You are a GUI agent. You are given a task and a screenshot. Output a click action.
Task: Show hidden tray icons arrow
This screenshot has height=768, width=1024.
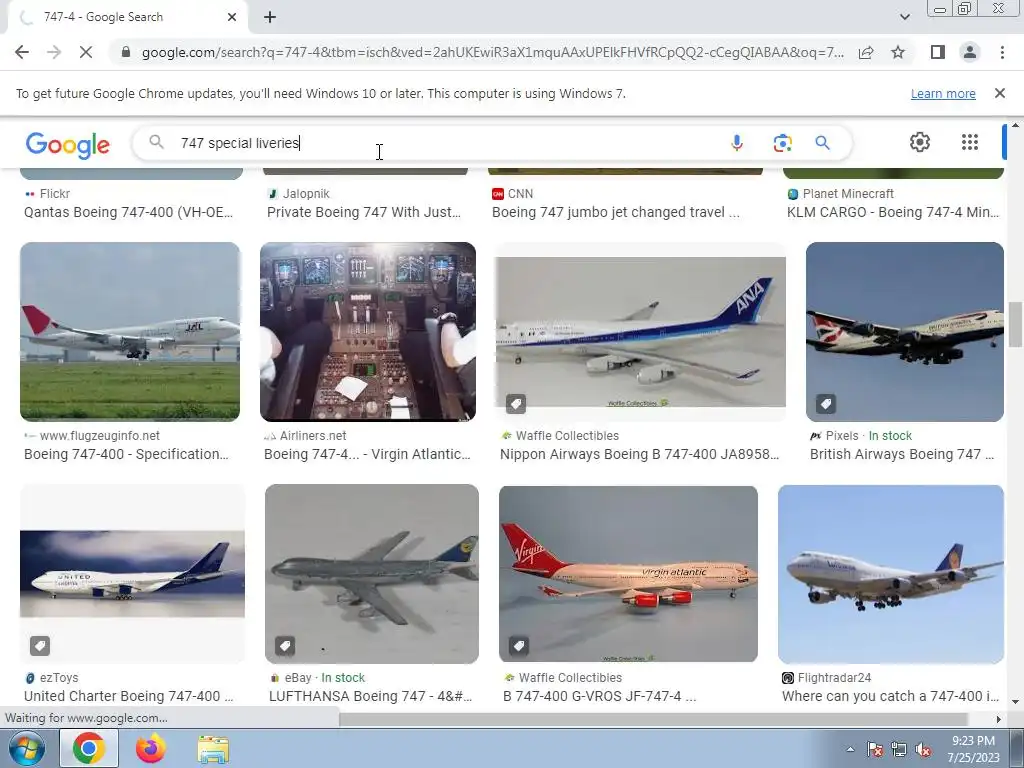pos(850,749)
